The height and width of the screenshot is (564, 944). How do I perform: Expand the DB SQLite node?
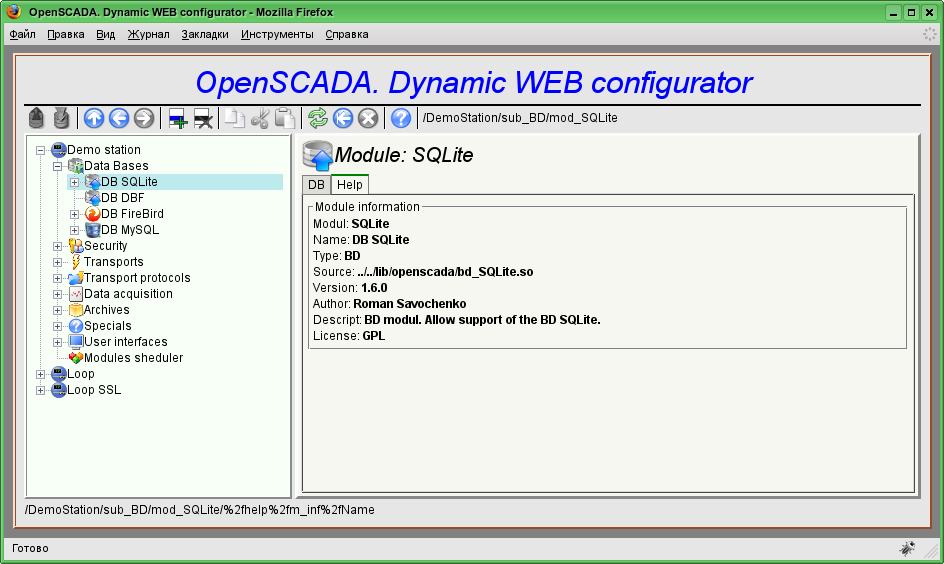pyautogui.click(x=74, y=182)
